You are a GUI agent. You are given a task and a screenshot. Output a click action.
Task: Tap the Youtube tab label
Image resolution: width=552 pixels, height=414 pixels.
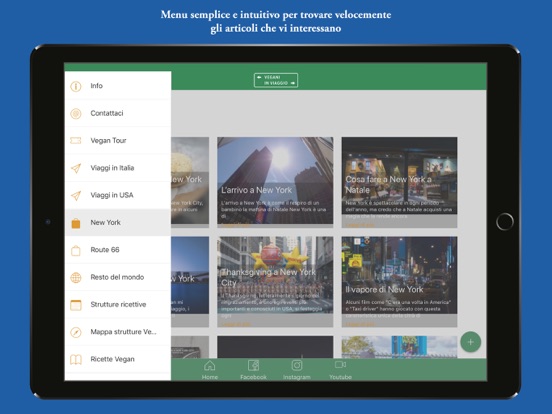coord(340,377)
